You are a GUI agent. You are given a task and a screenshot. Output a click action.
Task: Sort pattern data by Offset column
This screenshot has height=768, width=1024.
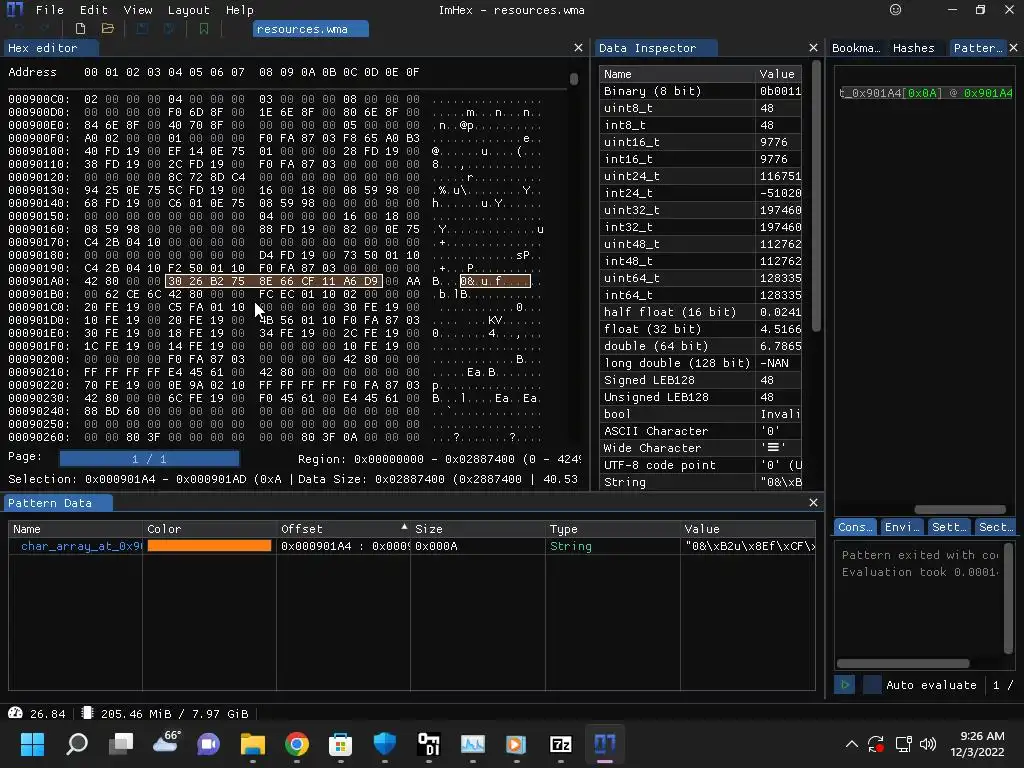[343, 528]
